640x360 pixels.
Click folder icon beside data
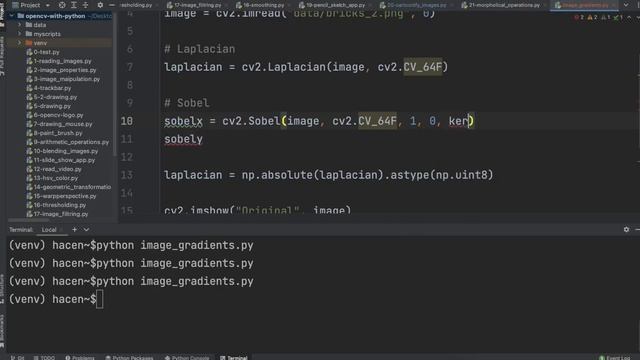(29, 25)
